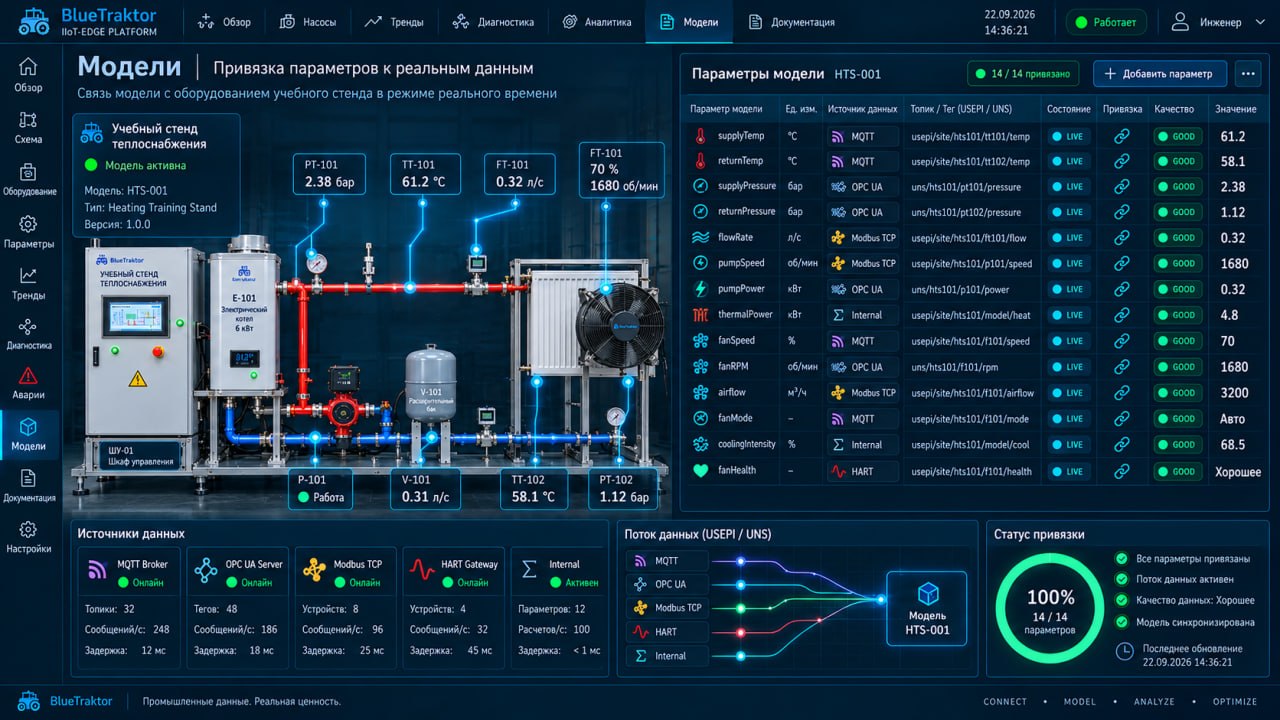The height and width of the screenshot is (720, 1280).
Task: Click the GOOD badge in the thermalPower row
Action: coord(1177,315)
